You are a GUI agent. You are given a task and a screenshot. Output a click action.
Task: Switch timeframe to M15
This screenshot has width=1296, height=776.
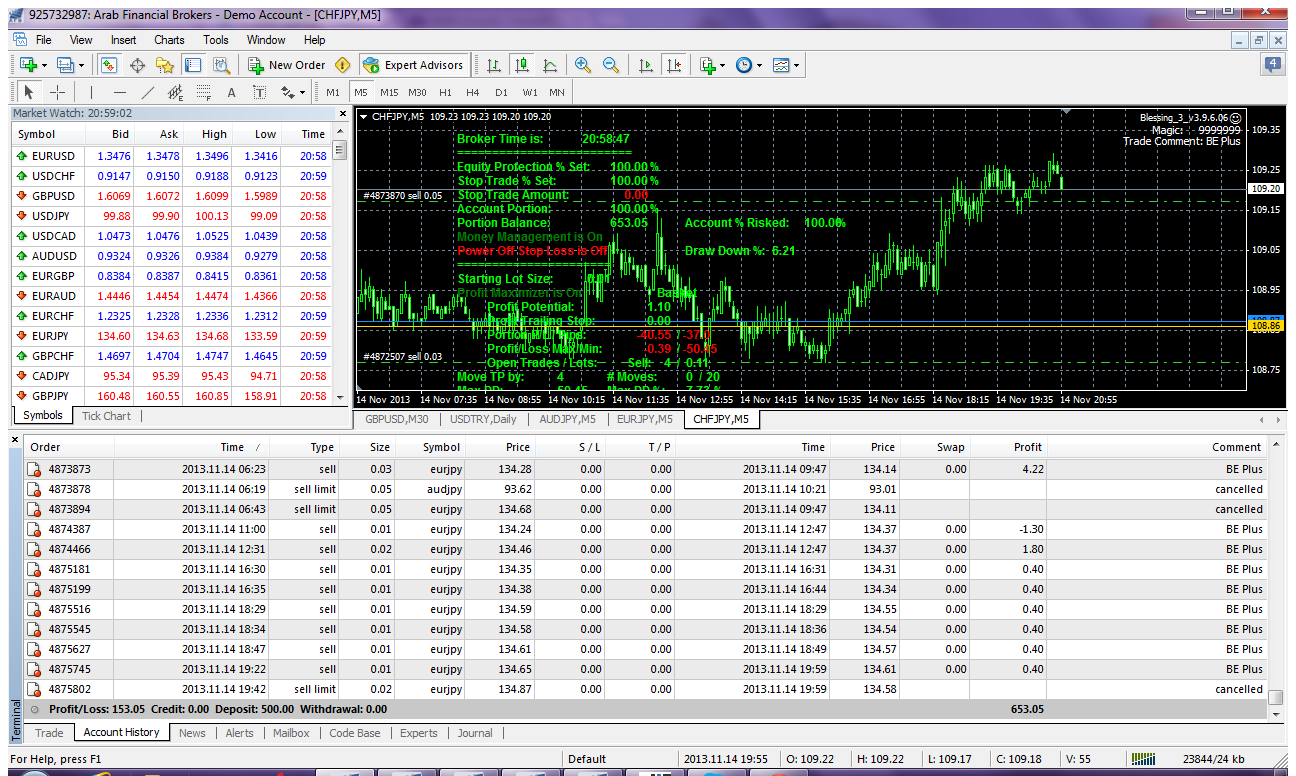pos(389,92)
